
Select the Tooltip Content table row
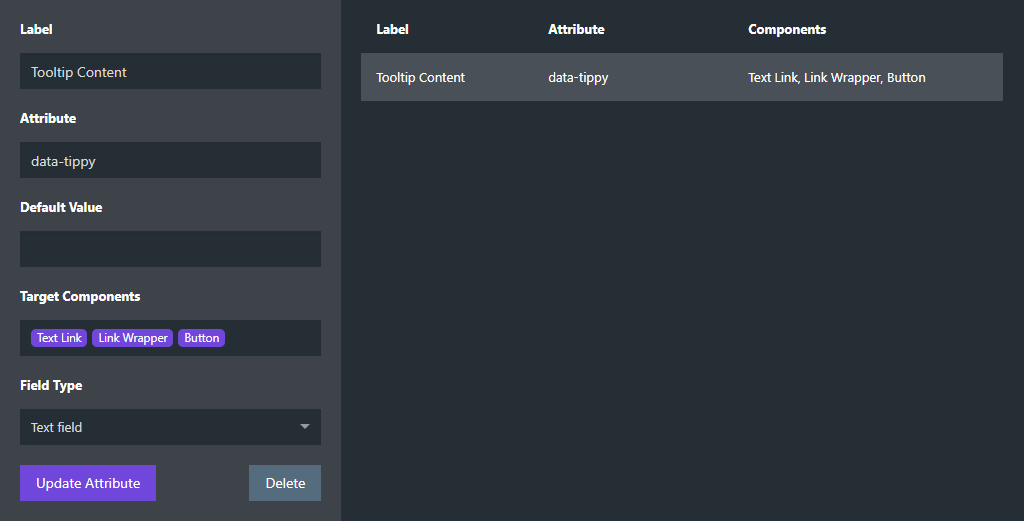coord(682,77)
